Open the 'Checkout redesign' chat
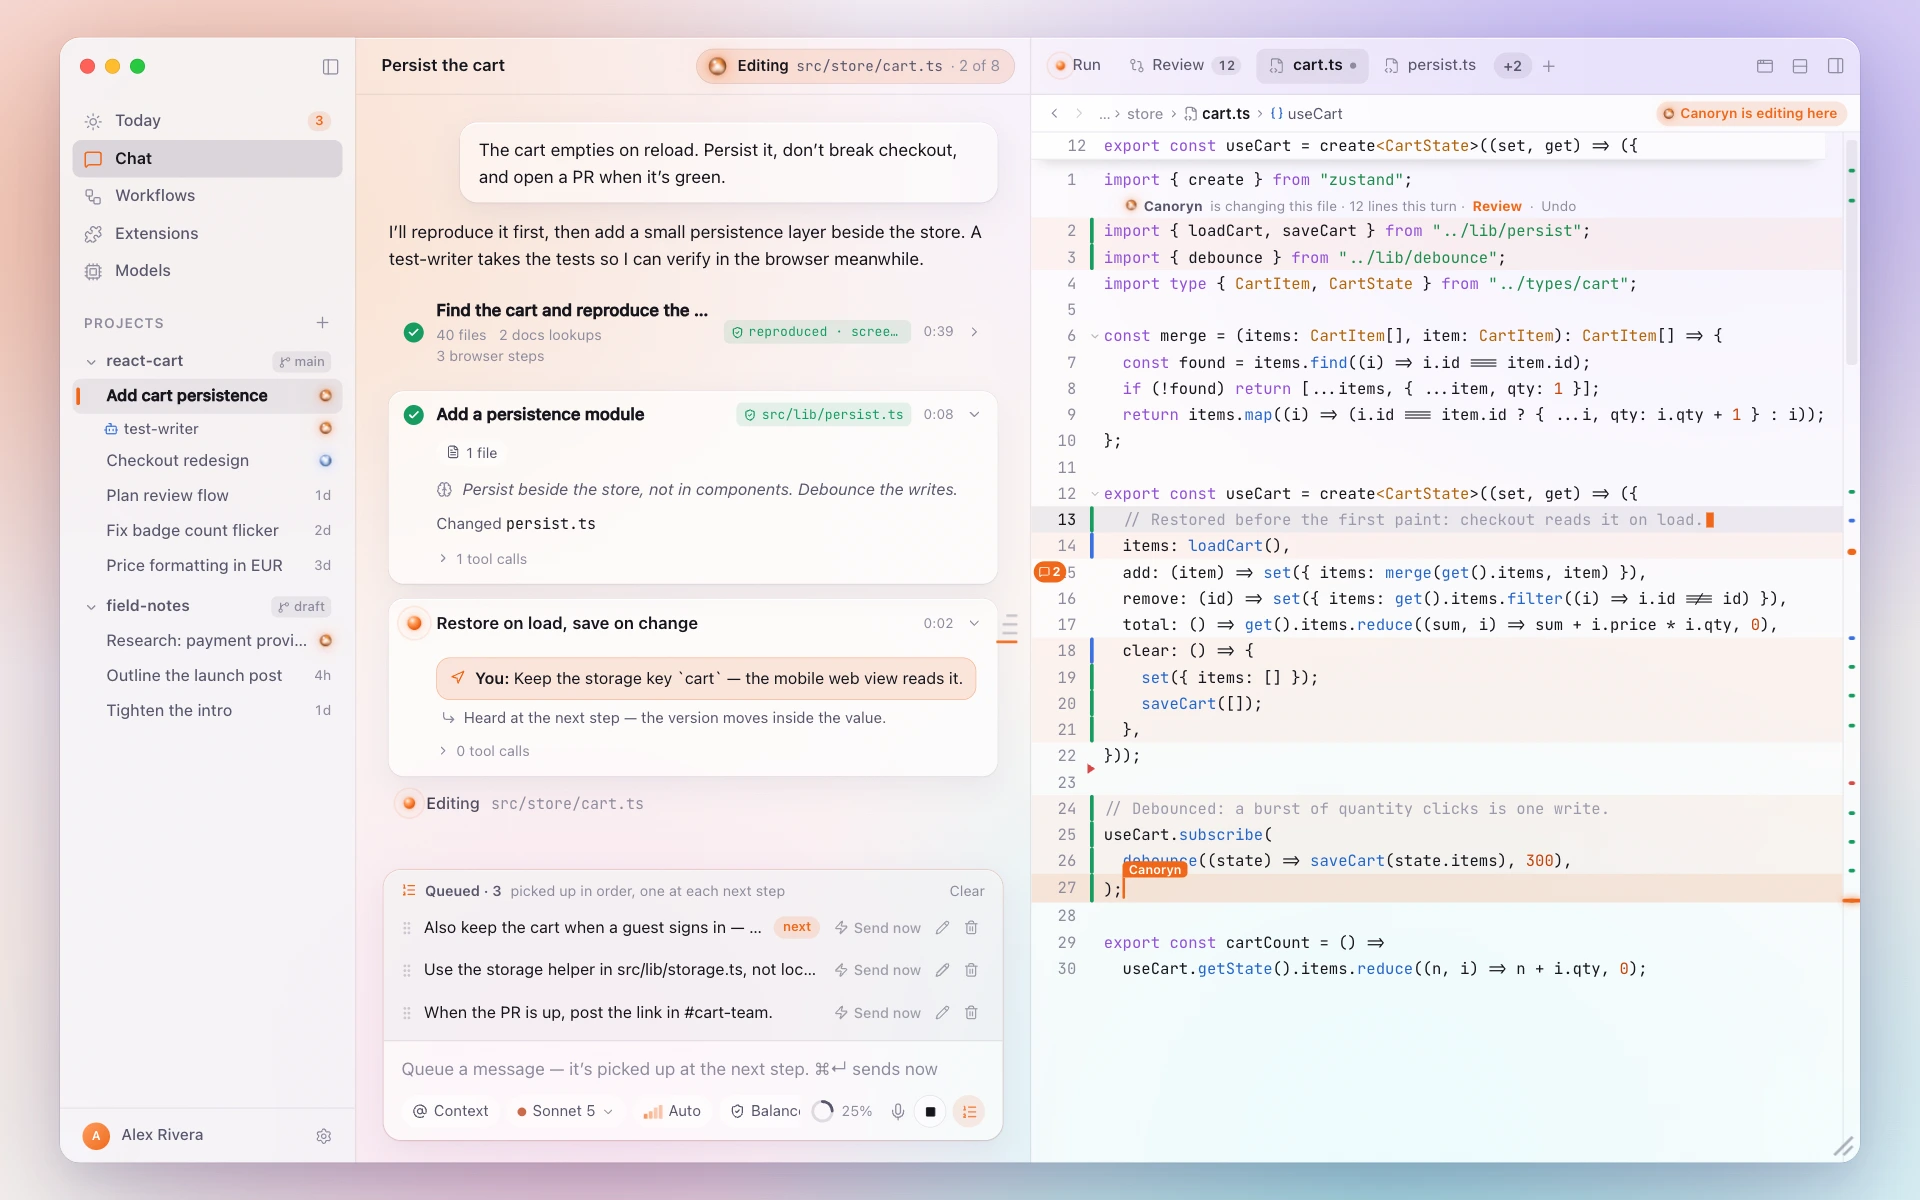Image resolution: width=1920 pixels, height=1200 pixels. [207, 461]
